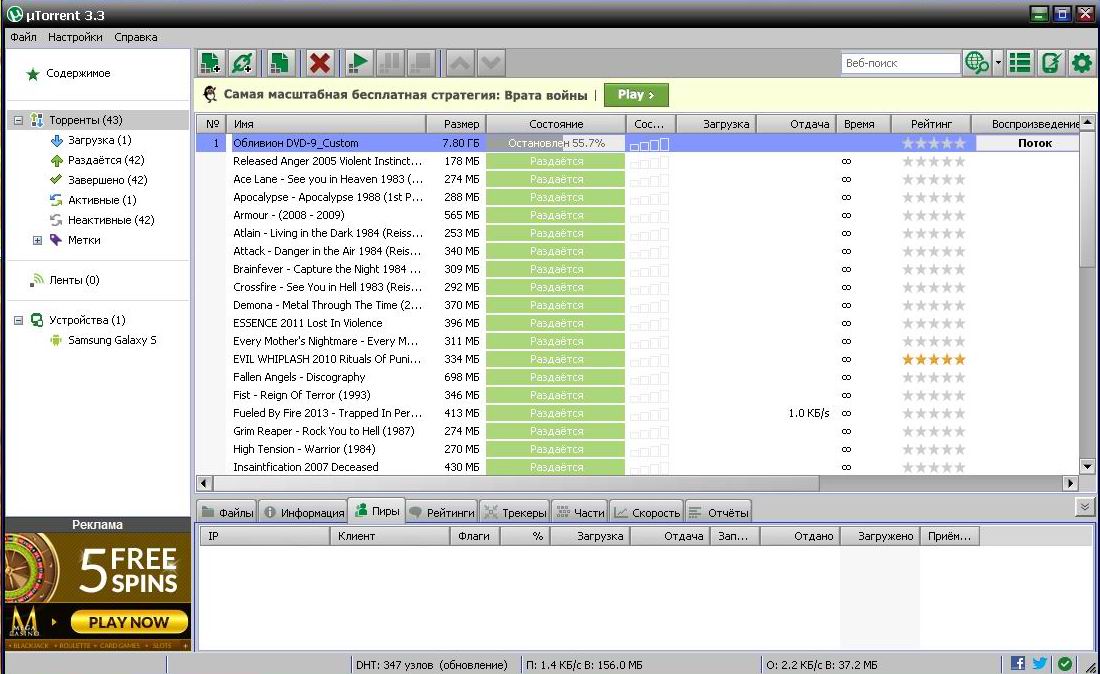Screen dimensions: 1100x674
Task: Switch to the Файлы tab
Action: (x=227, y=513)
